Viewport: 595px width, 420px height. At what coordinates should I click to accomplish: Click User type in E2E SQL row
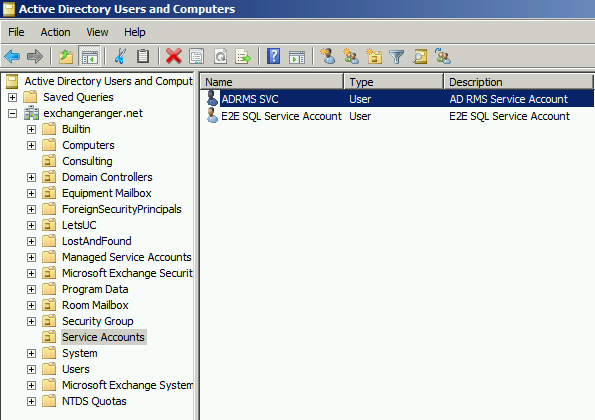click(x=360, y=116)
